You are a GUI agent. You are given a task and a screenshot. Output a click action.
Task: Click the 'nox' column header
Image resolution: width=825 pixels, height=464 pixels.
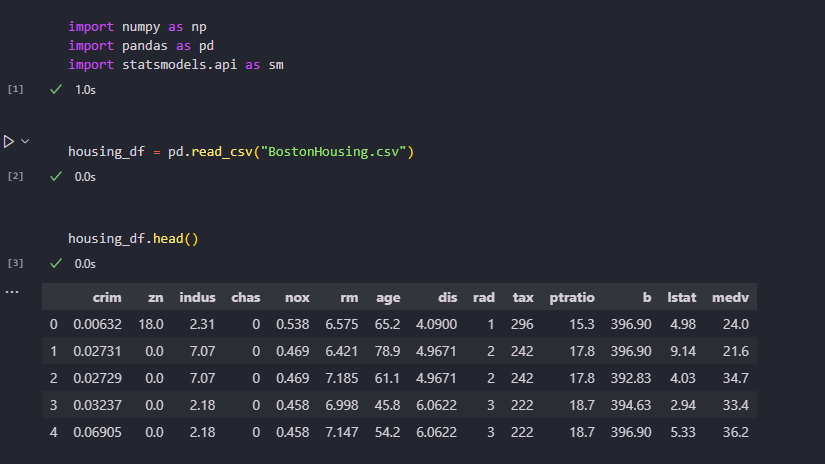[297, 298]
